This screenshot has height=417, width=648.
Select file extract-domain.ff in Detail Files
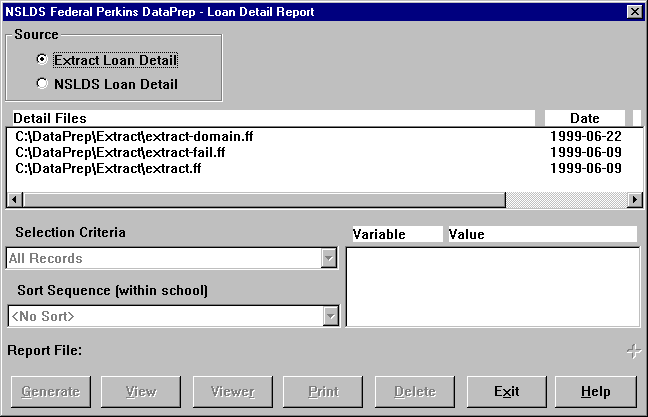134,136
